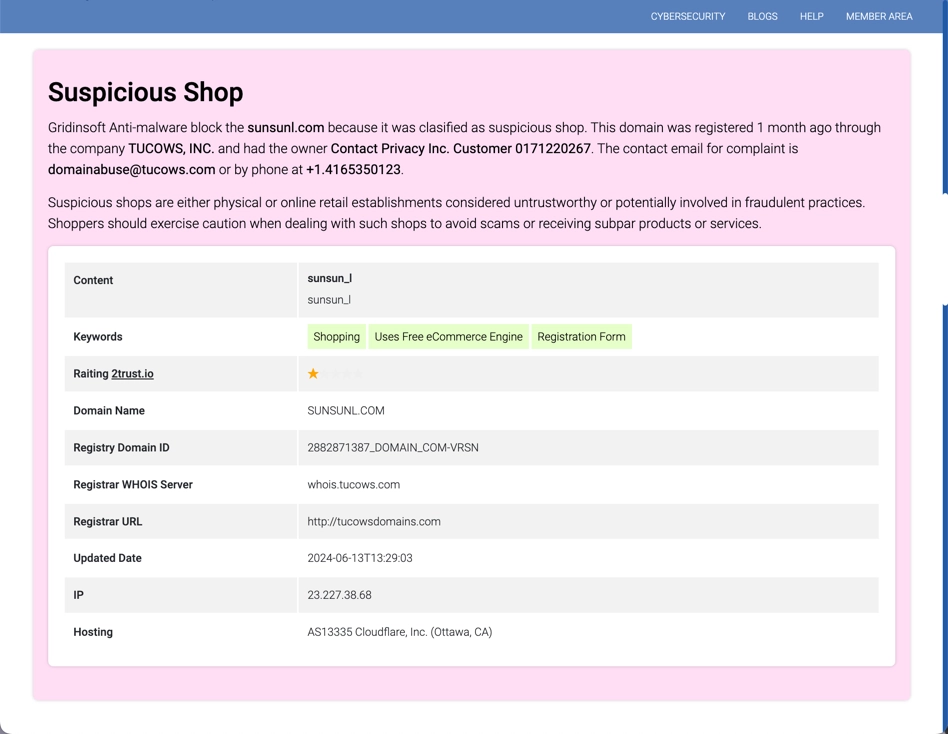The height and width of the screenshot is (734, 948).
Task: Open the tucowsdomains.com registrar URL
Action: tap(374, 521)
